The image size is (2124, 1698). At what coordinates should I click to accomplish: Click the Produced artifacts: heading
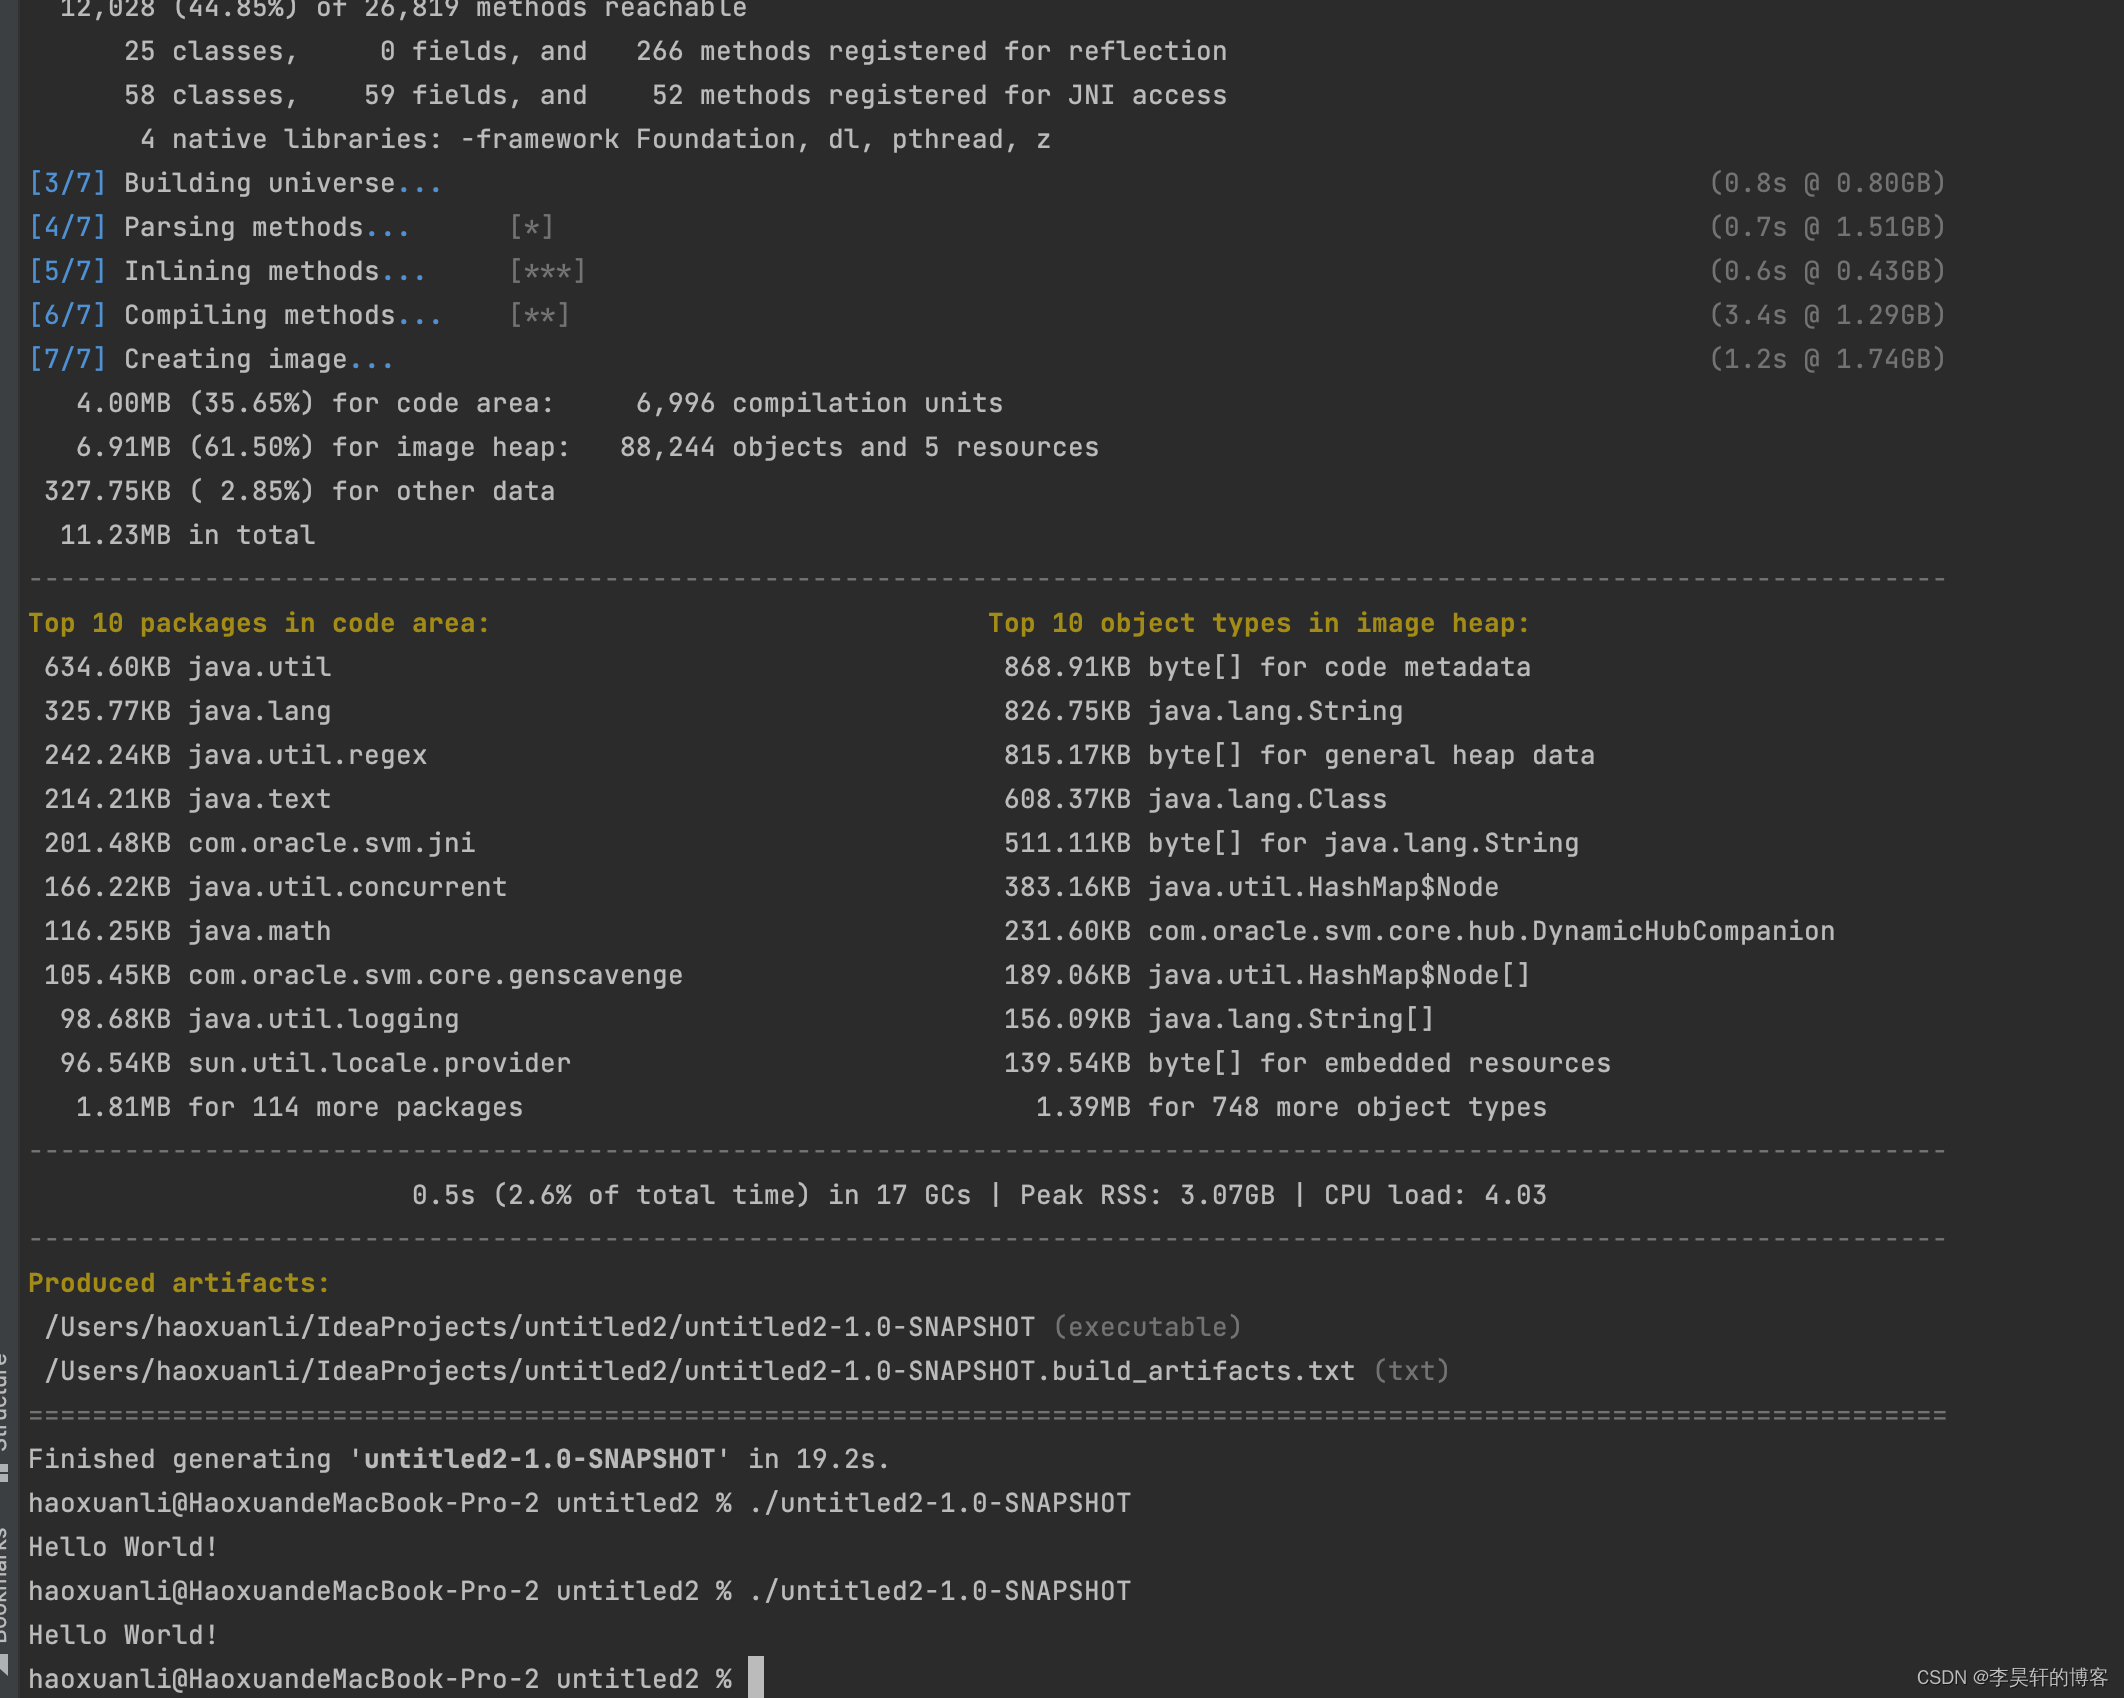pos(178,1283)
